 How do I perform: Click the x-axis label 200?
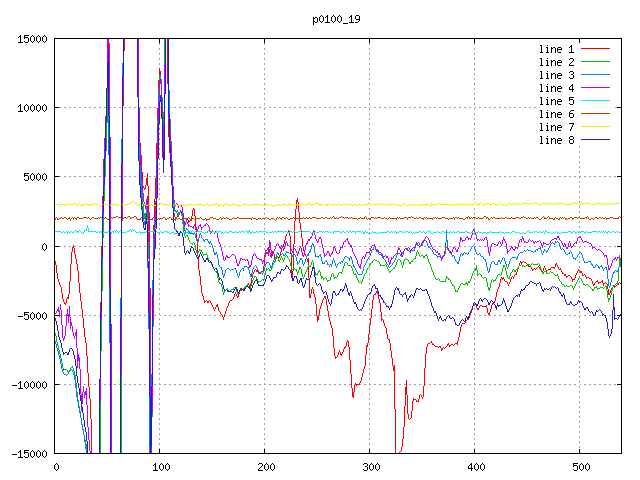tap(266, 467)
